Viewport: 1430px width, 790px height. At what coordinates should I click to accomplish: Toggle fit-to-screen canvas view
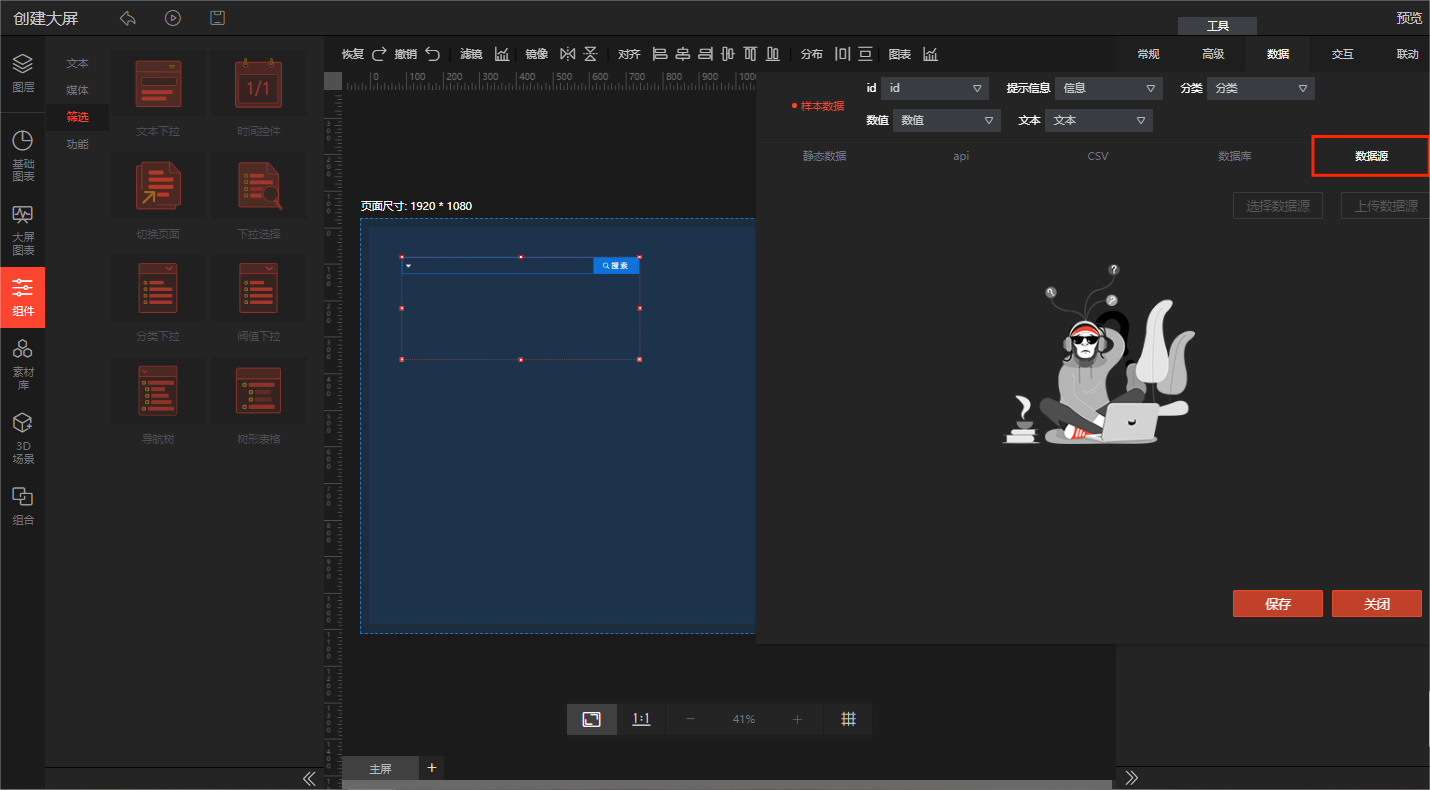[x=592, y=719]
